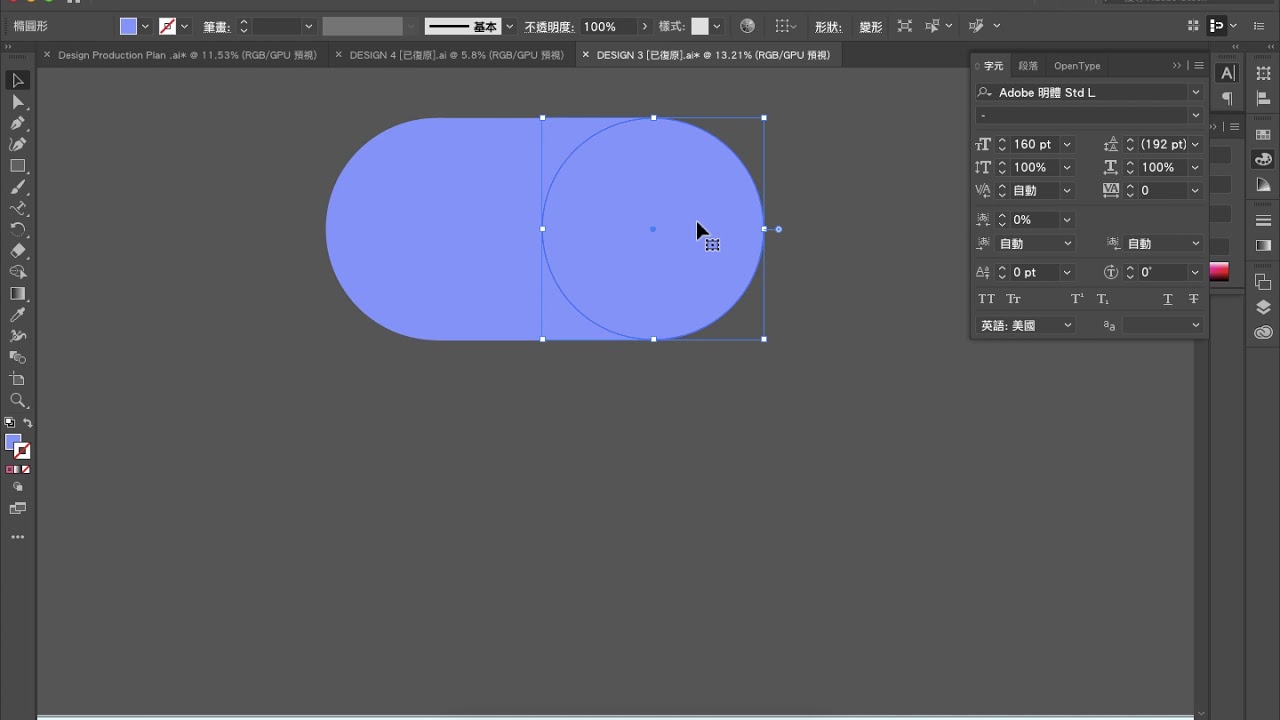Viewport: 1280px width, 720px height.
Task: Open the Stroke panel icon
Action: [1263, 221]
